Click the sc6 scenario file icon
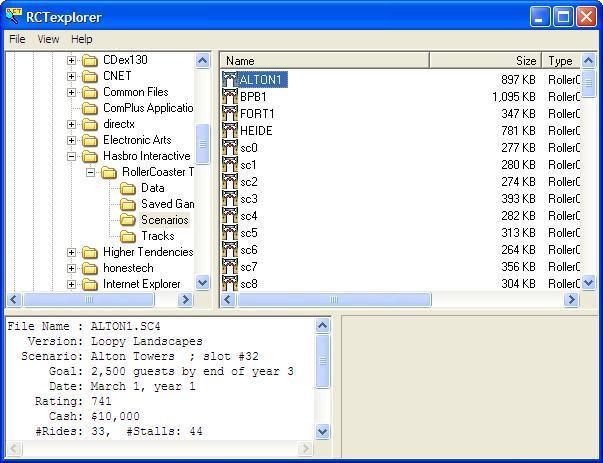Screen dimensions: 603x463 (230, 250)
